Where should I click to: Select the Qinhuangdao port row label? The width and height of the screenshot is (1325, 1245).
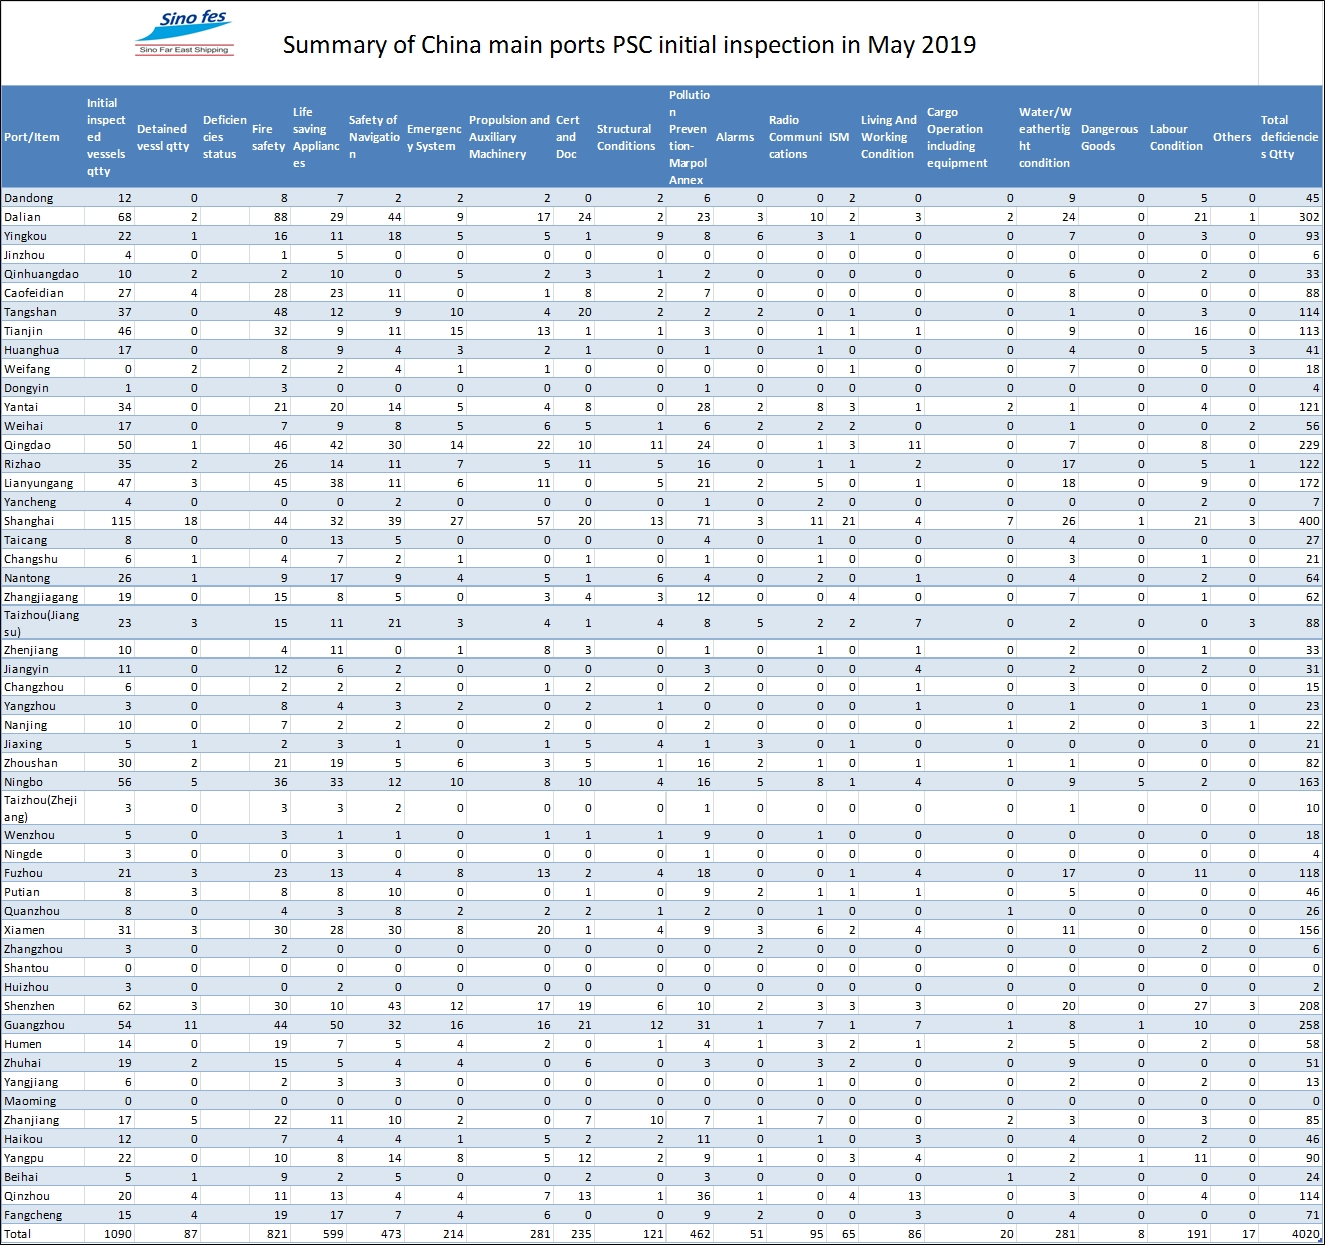(41, 274)
